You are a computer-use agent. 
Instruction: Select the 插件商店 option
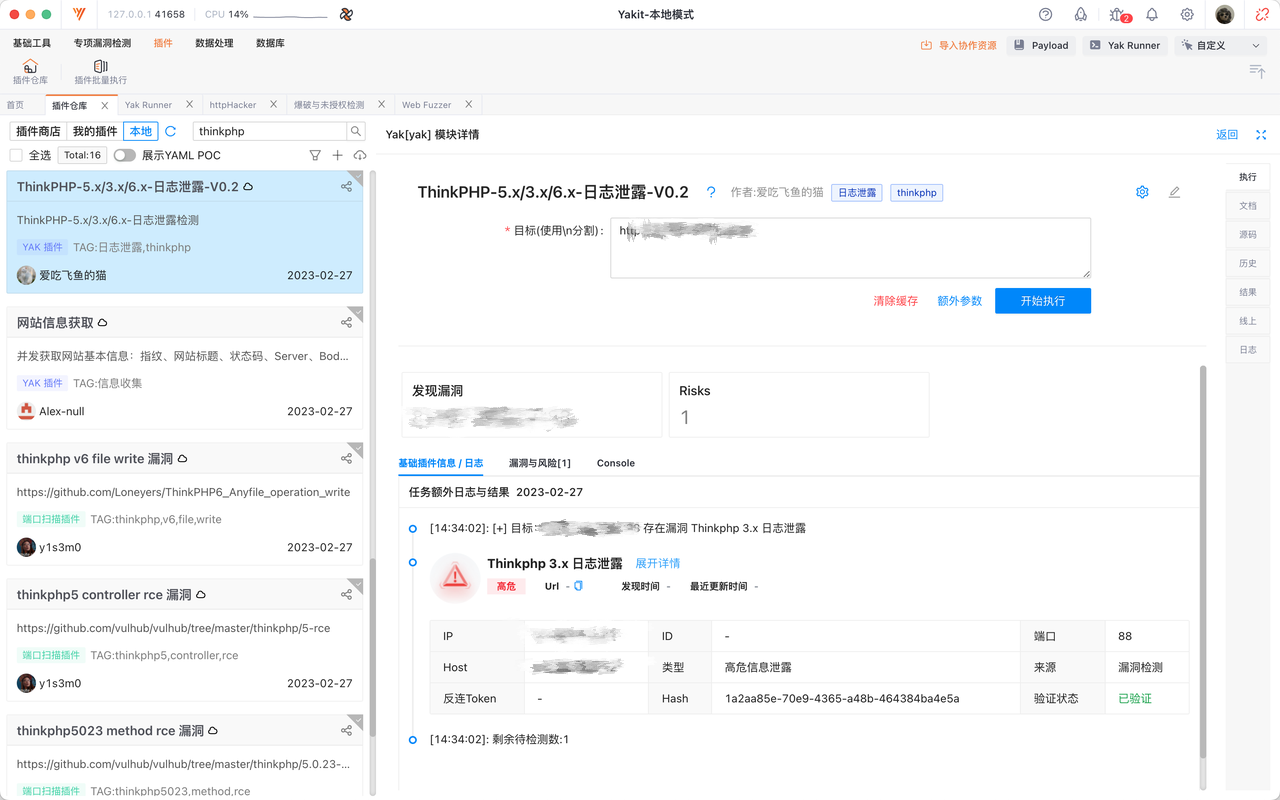(39, 131)
